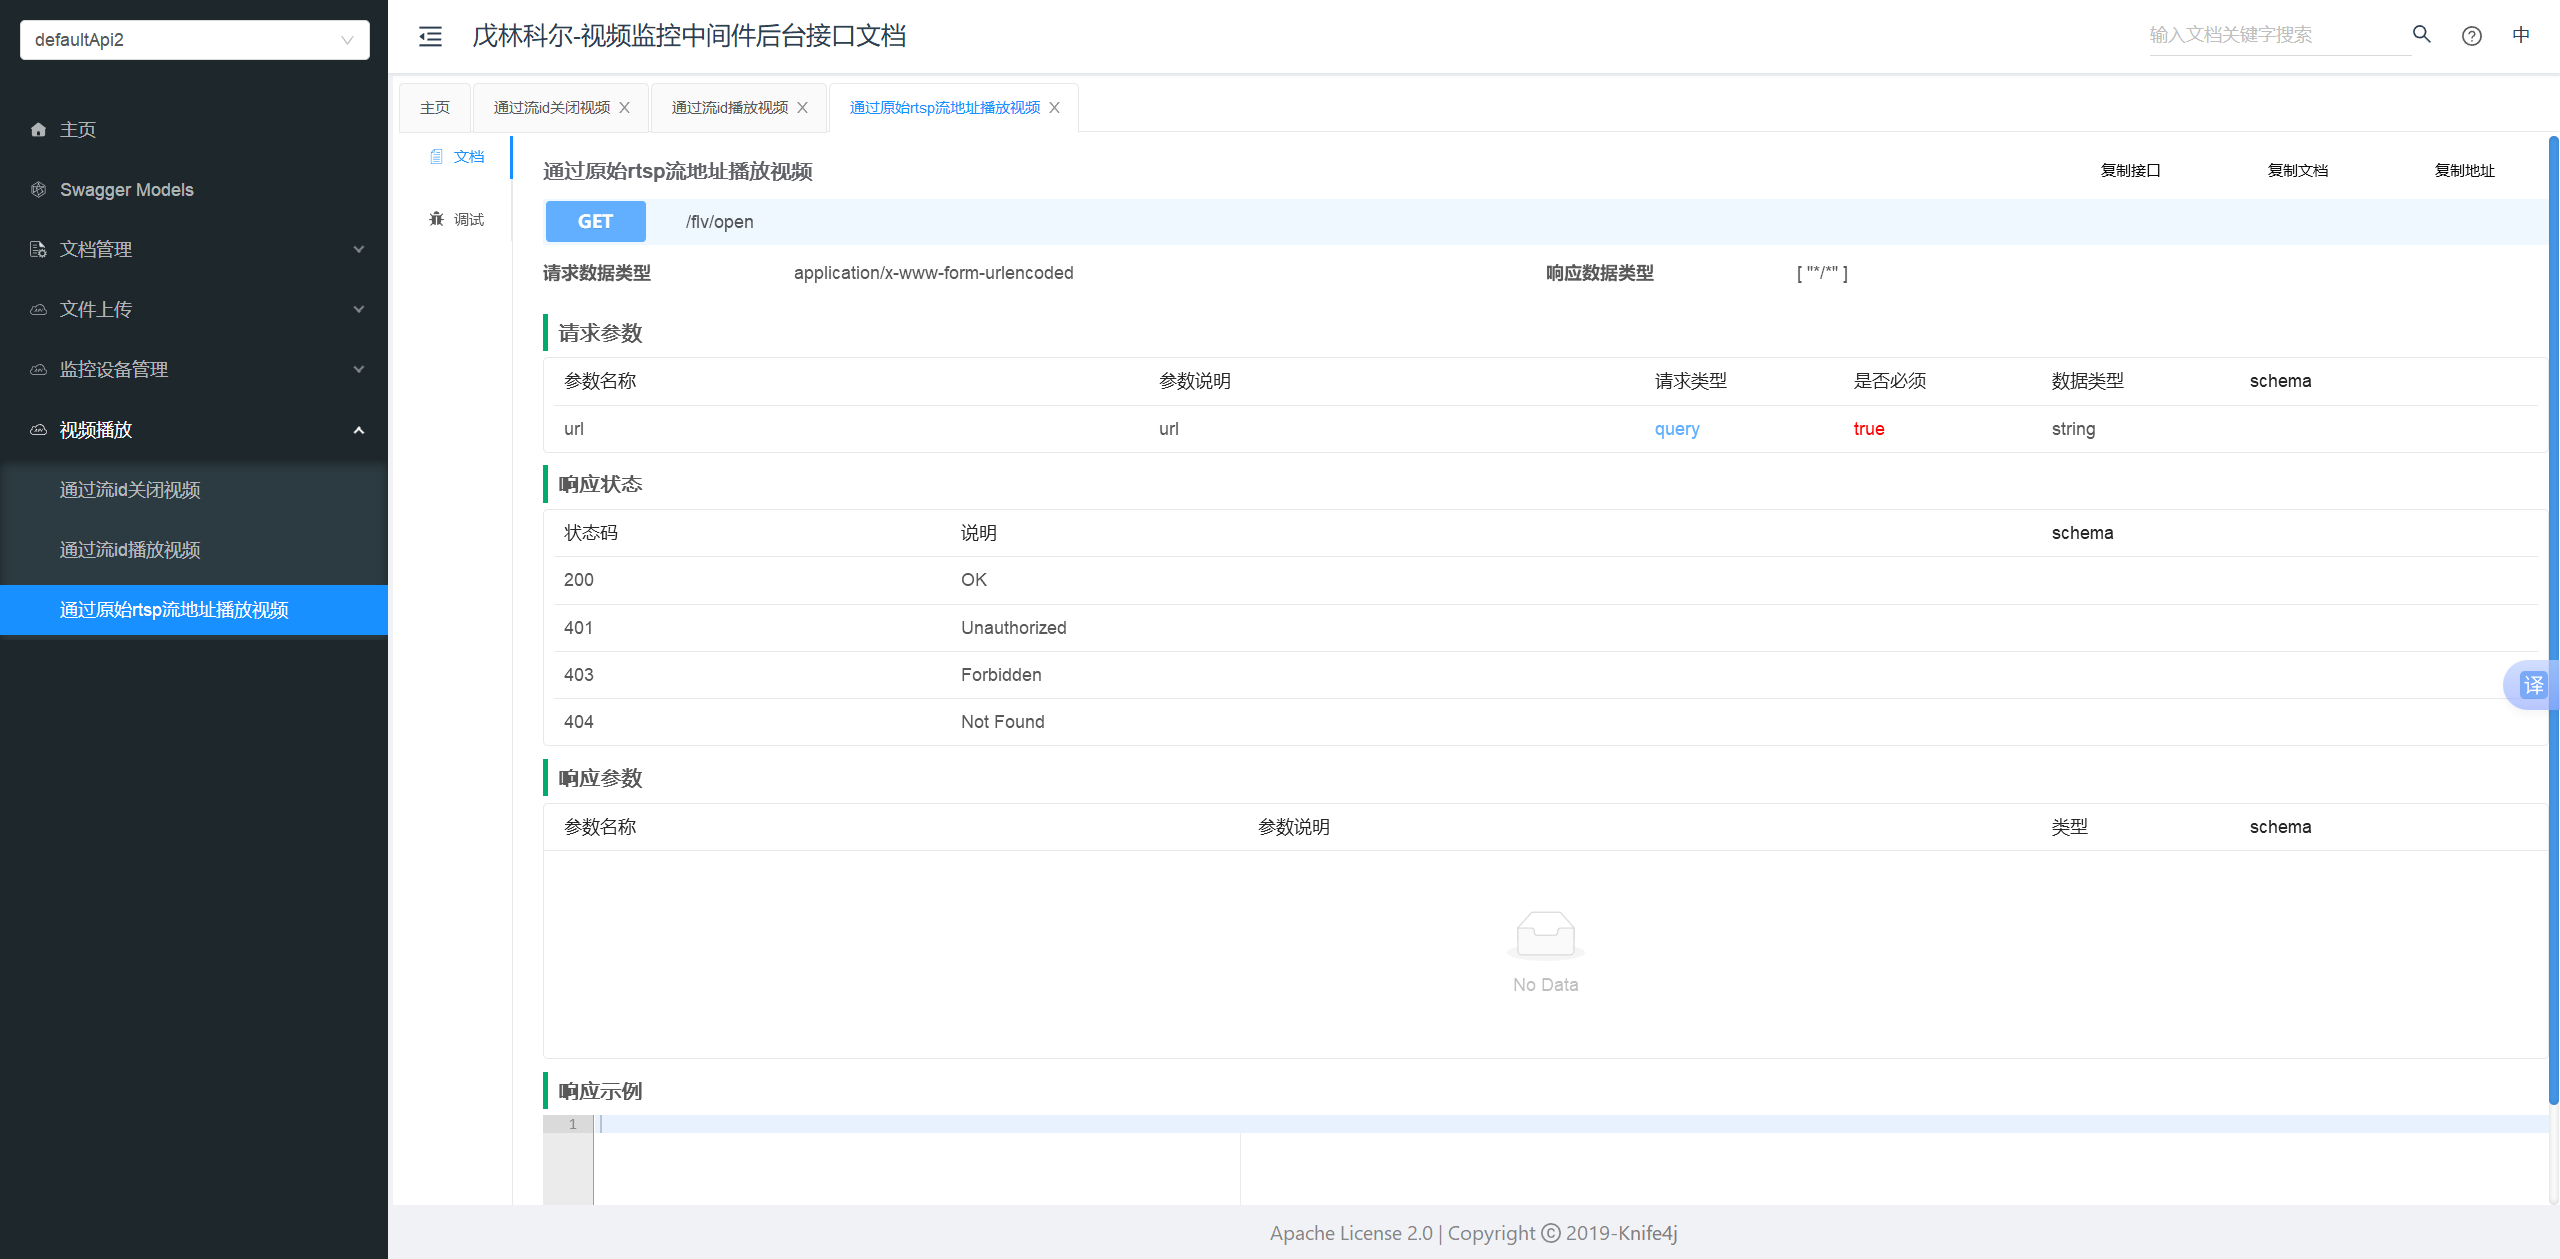This screenshot has width=2560, height=1259.
Task: Click the sidebar collapse menu icon
Action: (430, 37)
